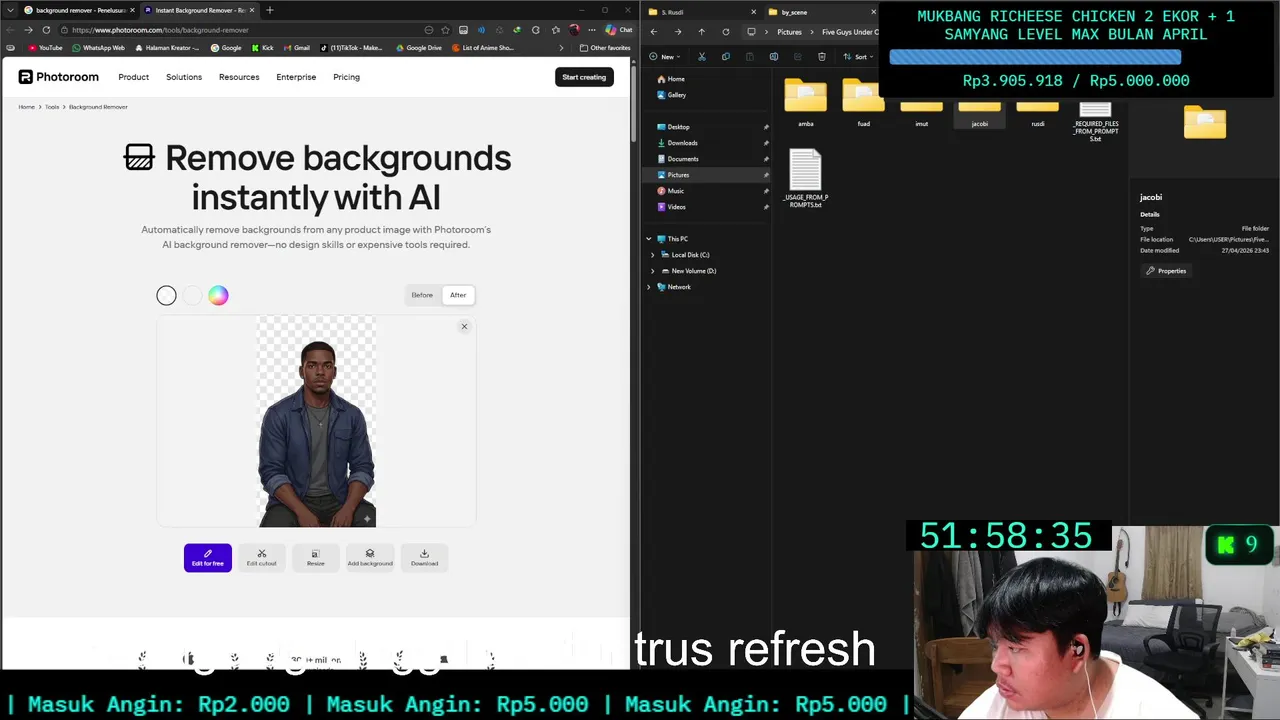Open the Sort dropdown in File Explorer
The image size is (1280, 720).
pyautogui.click(x=859, y=57)
